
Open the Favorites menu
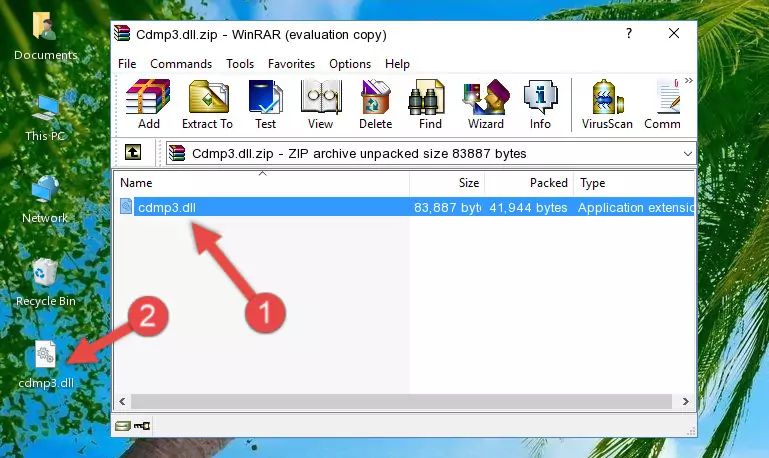click(x=291, y=64)
